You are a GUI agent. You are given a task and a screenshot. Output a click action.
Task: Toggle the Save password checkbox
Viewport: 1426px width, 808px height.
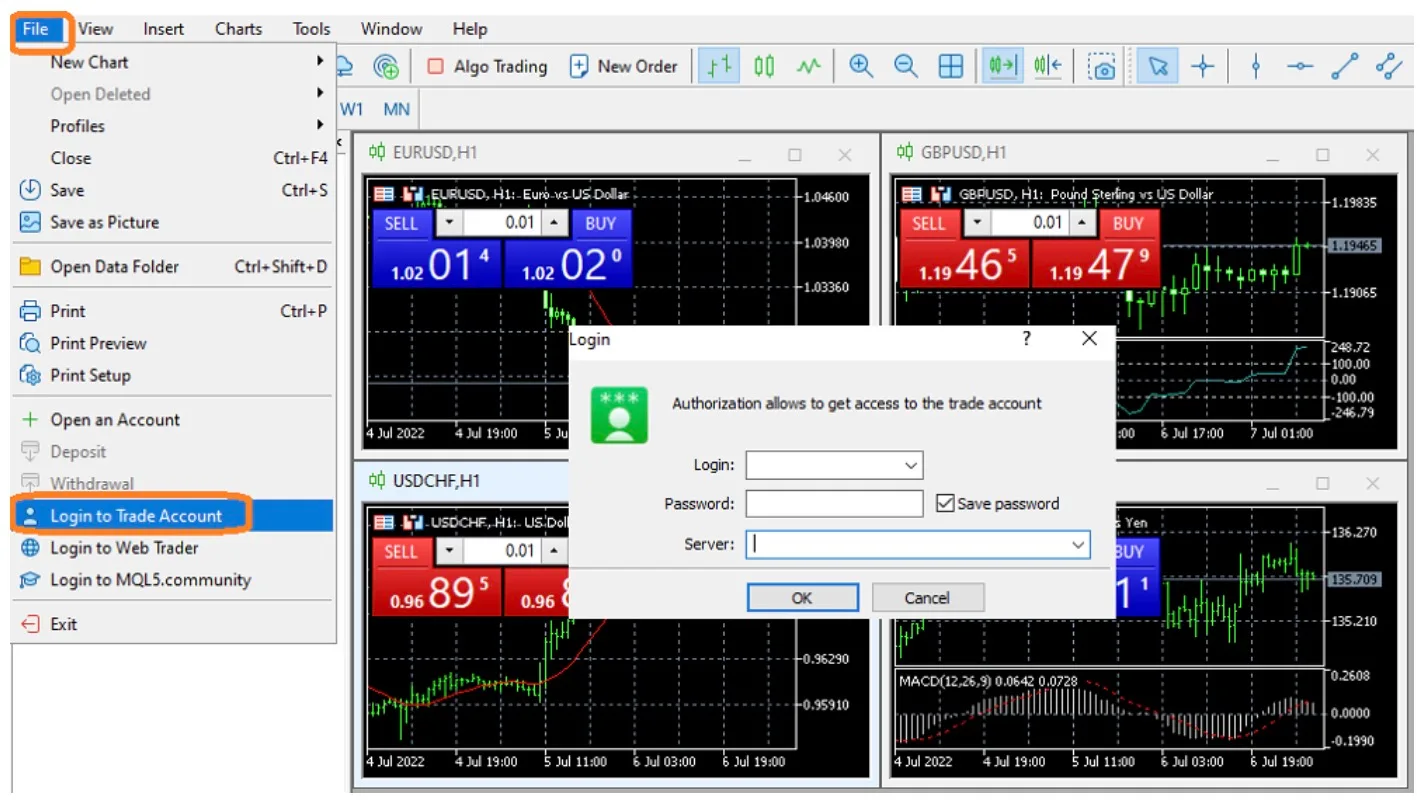pos(945,504)
